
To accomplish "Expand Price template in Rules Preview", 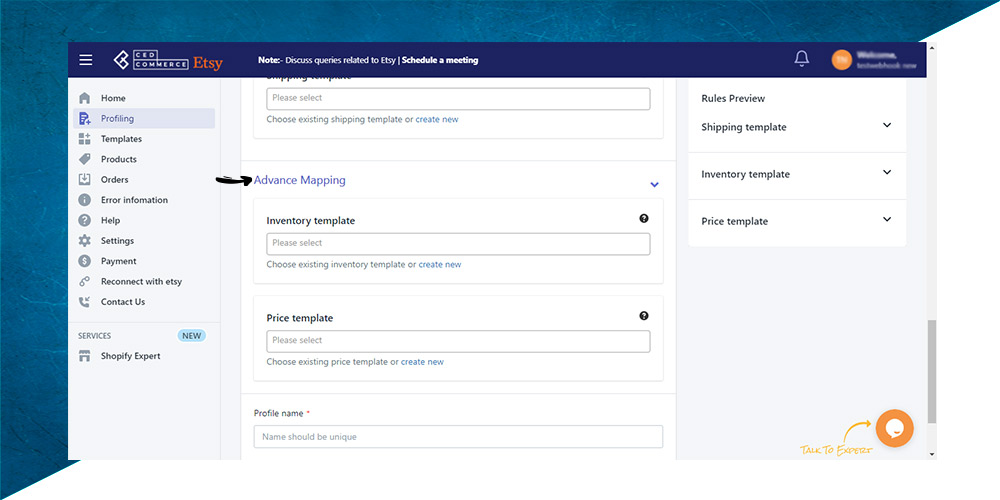I will pyautogui.click(x=886, y=219).
